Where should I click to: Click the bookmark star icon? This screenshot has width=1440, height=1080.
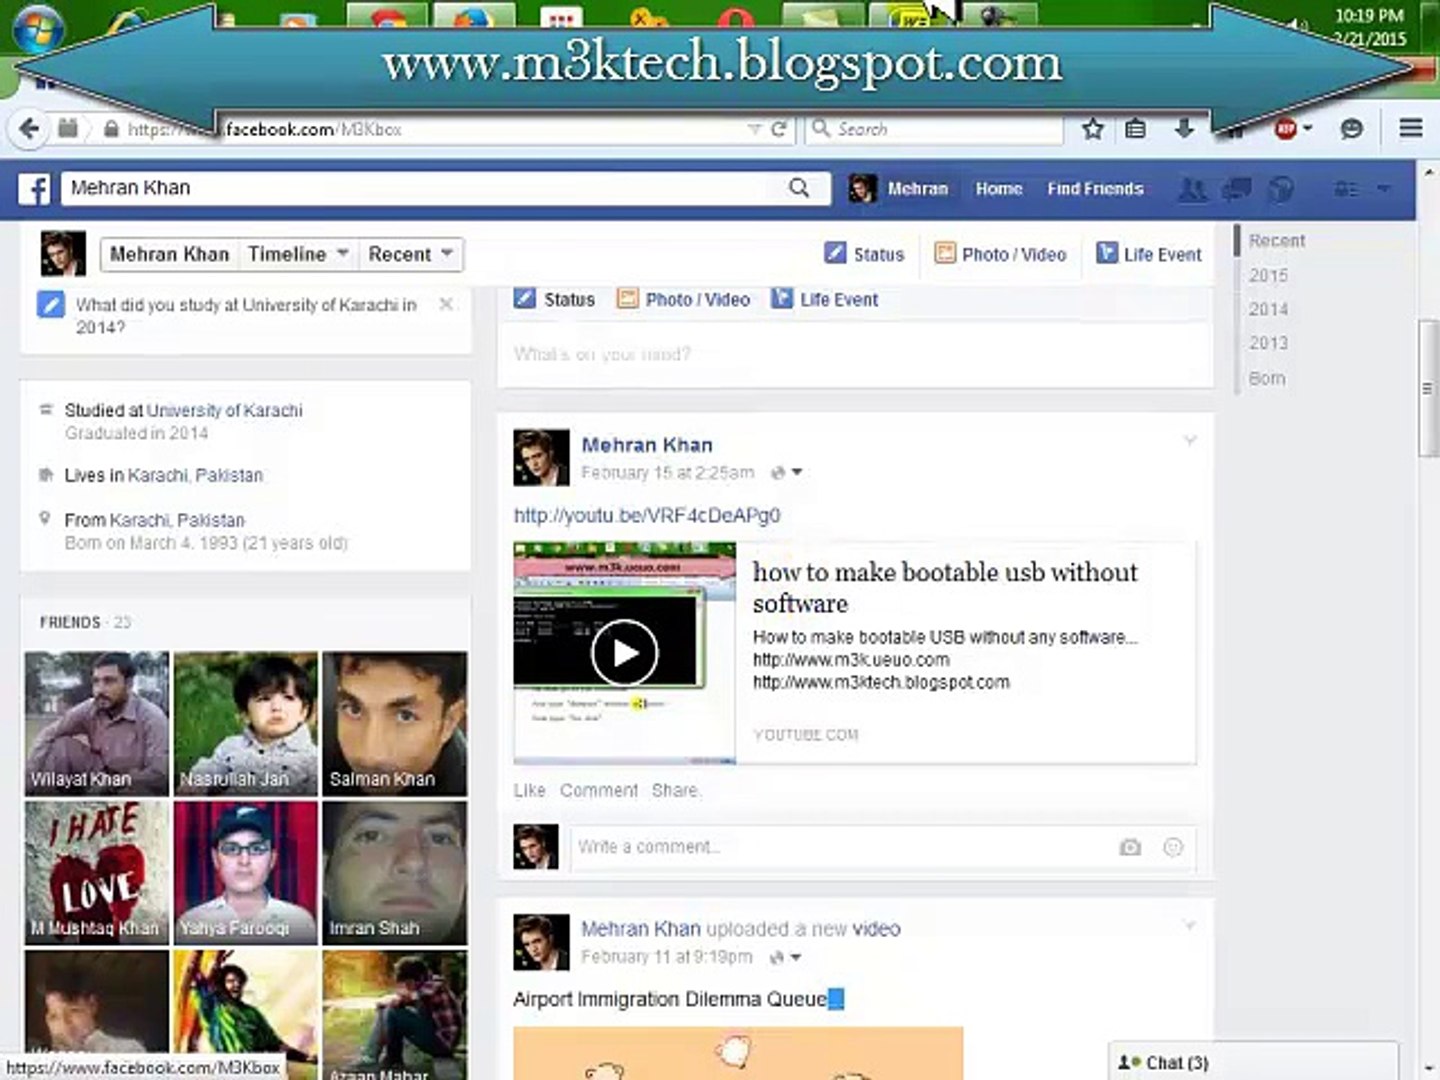pos(1093,128)
